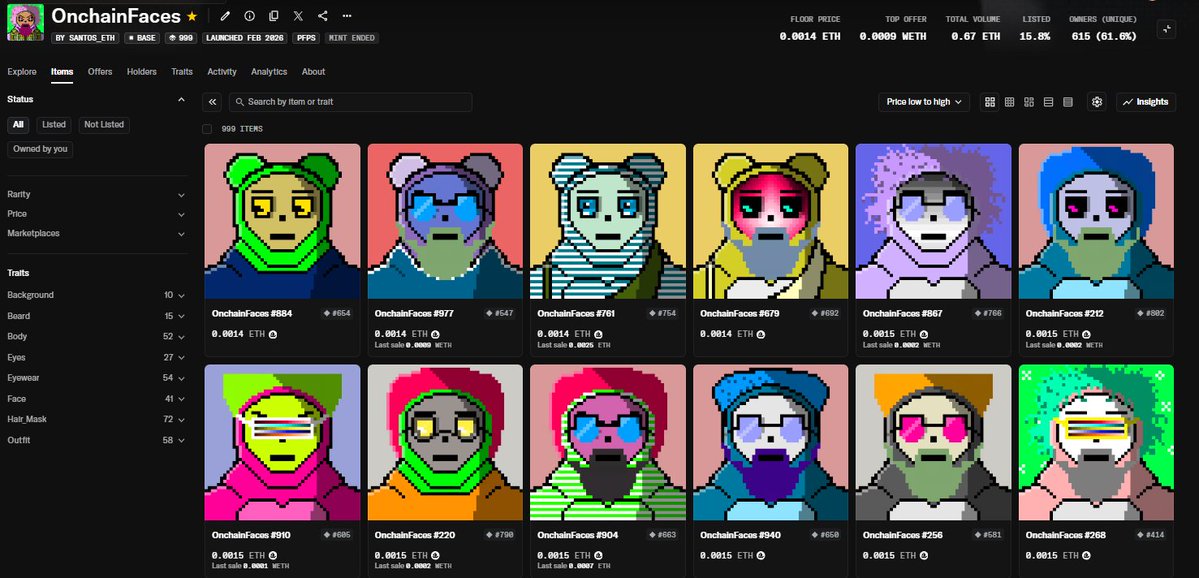The width and height of the screenshot is (1199, 578).
Task: Click the marketplace icon beside #268 price
Action: (1087, 556)
